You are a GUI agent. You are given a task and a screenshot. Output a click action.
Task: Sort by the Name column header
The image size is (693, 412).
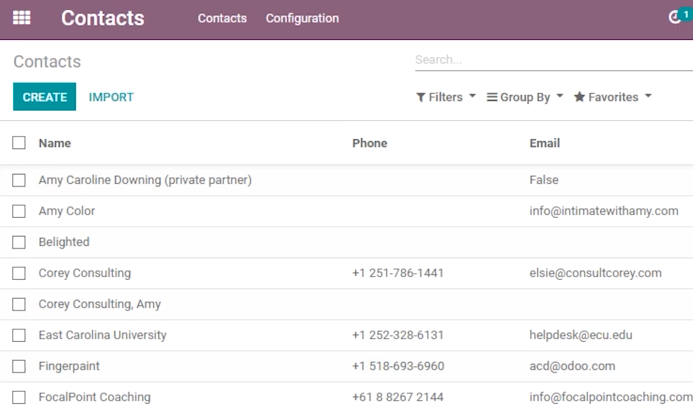tap(55, 143)
